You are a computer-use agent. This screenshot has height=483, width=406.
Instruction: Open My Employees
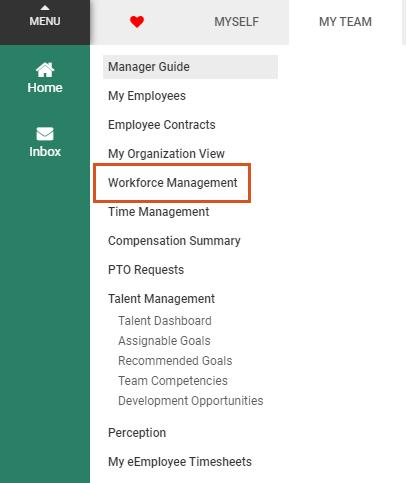point(147,96)
